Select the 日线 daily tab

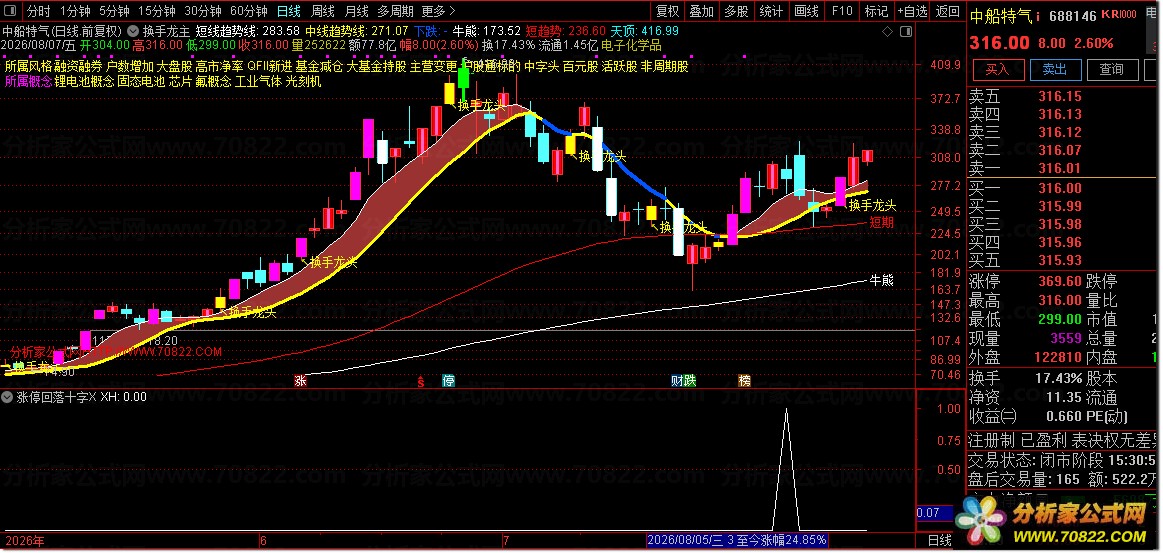(289, 11)
